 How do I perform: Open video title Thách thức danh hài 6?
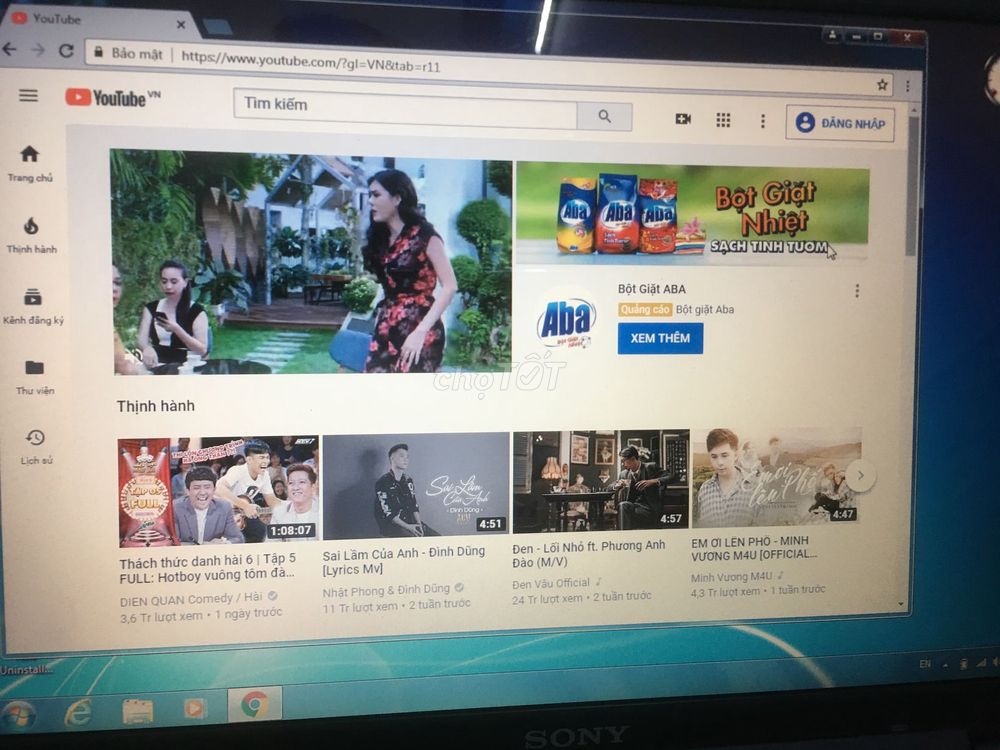coord(208,568)
